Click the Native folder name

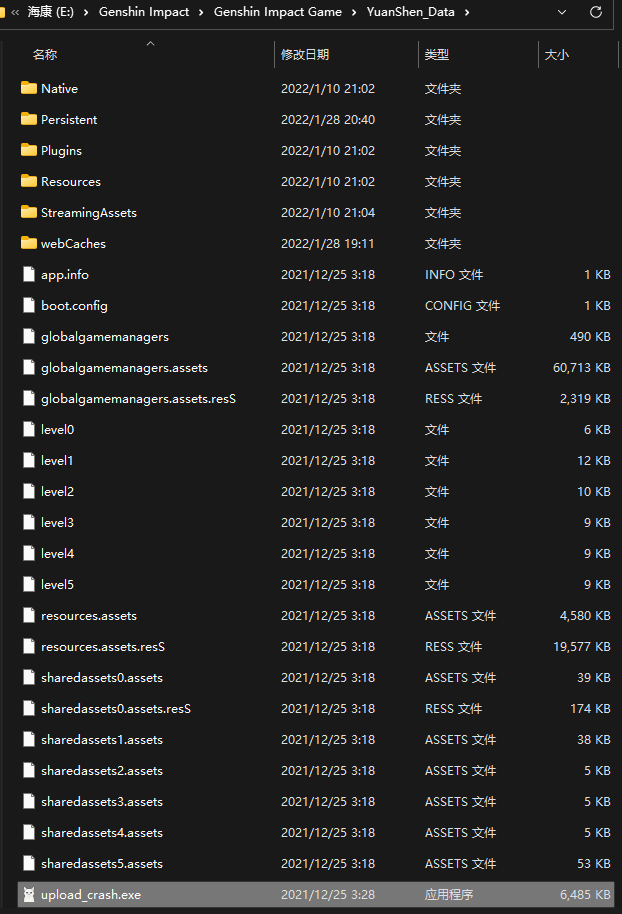click(59, 88)
